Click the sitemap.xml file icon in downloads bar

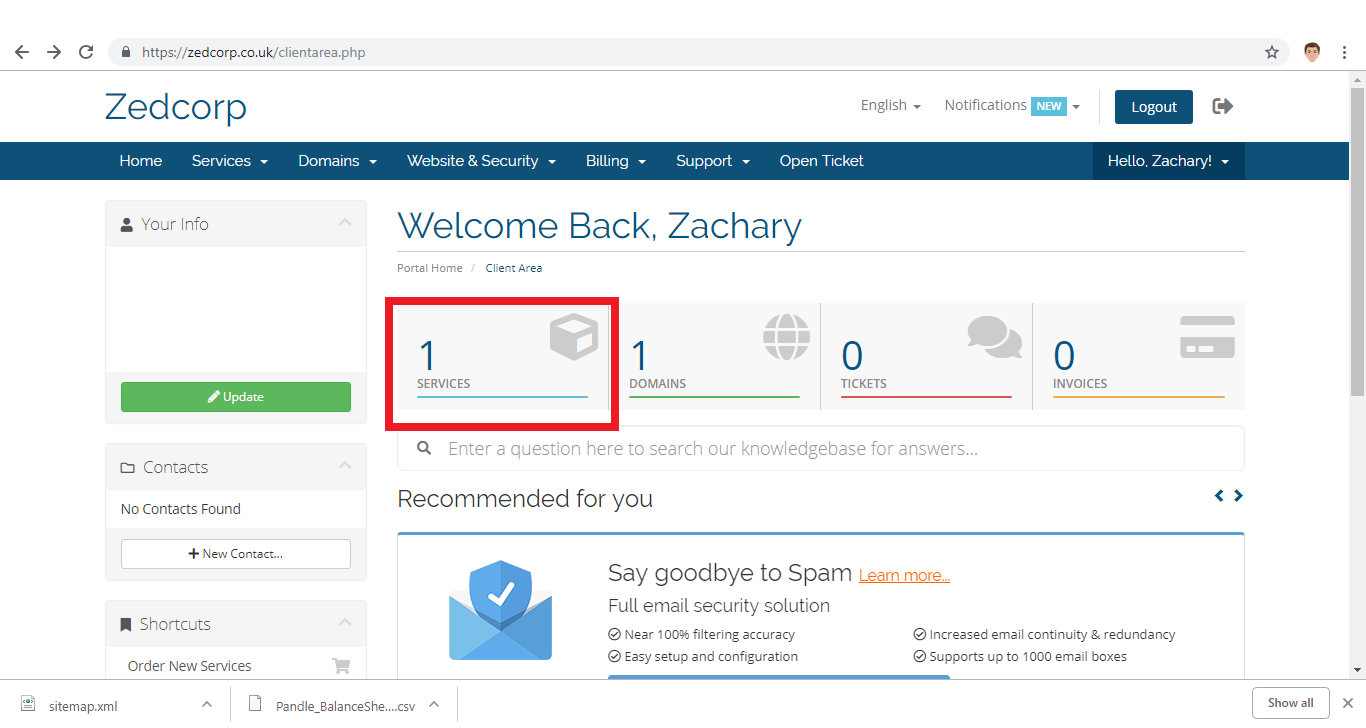(x=28, y=704)
